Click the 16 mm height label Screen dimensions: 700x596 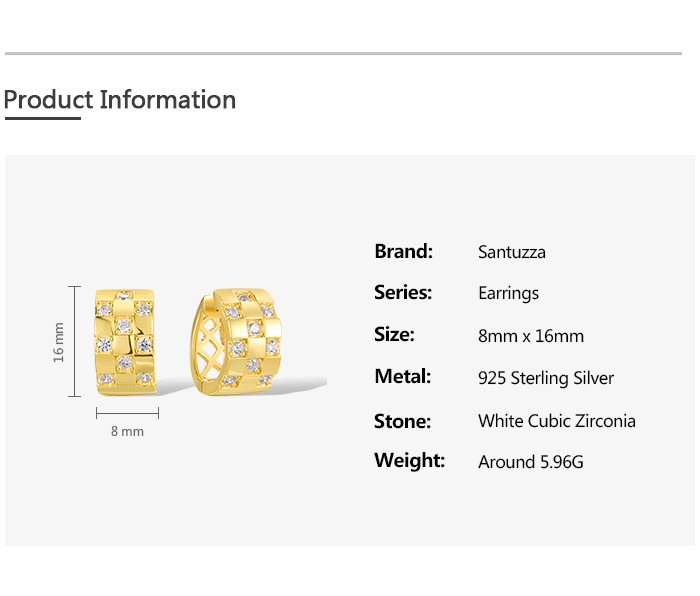point(59,341)
